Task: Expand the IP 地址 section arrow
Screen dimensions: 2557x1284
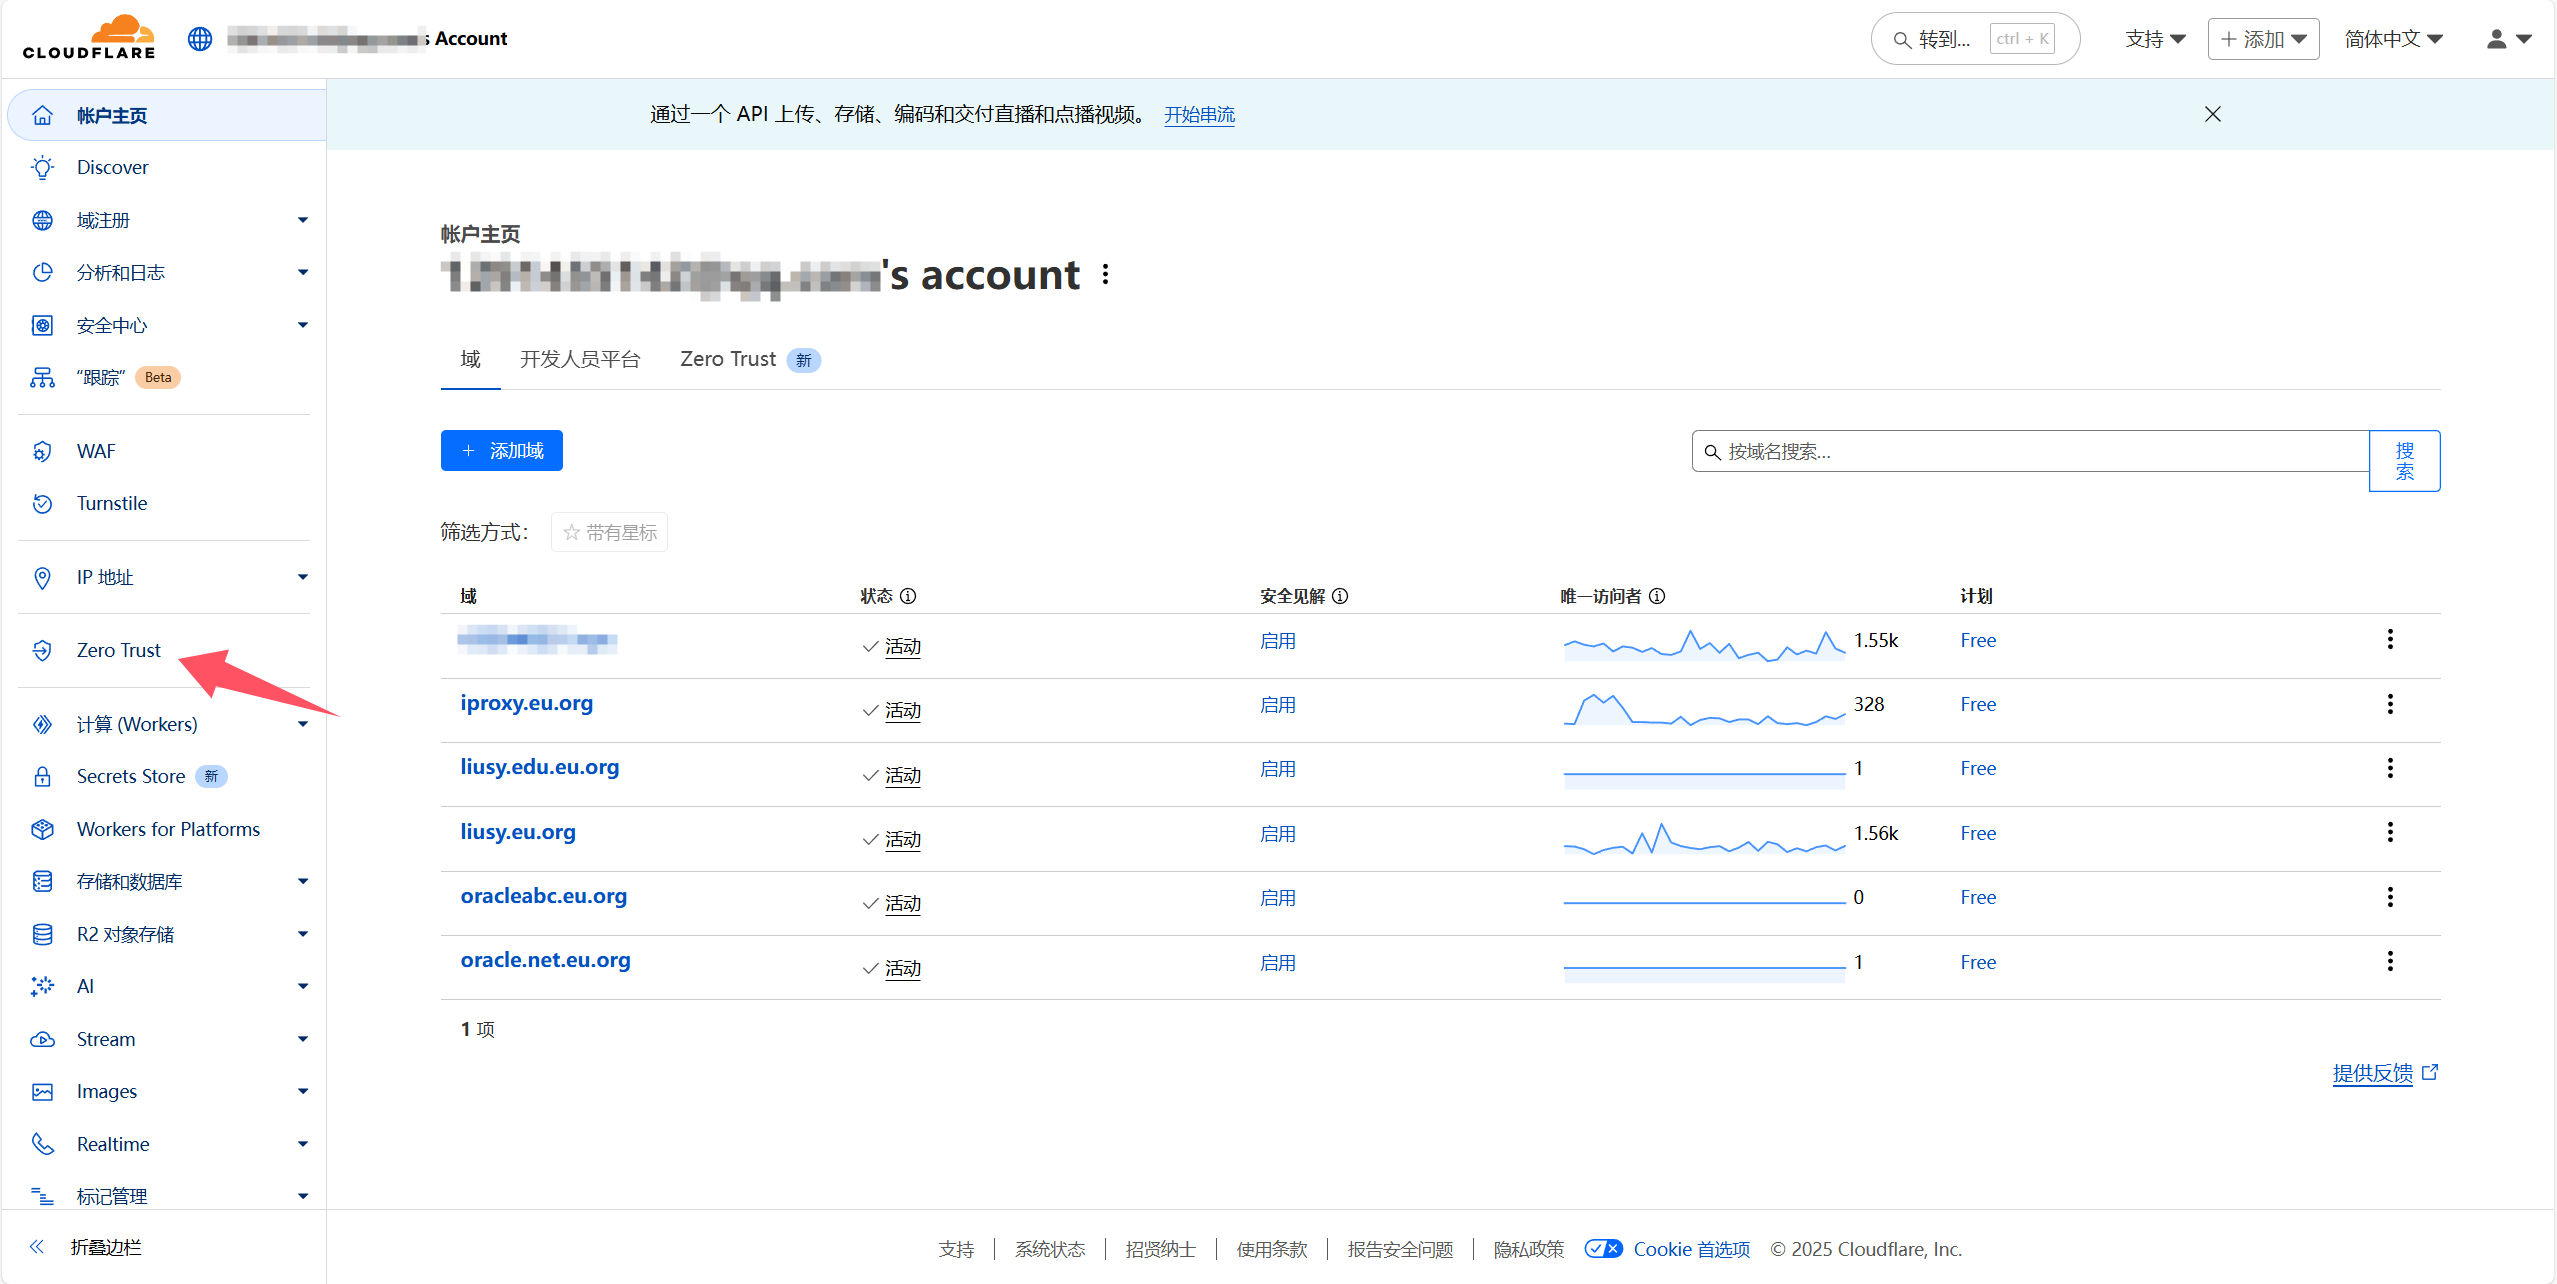Action: point(302,577)
